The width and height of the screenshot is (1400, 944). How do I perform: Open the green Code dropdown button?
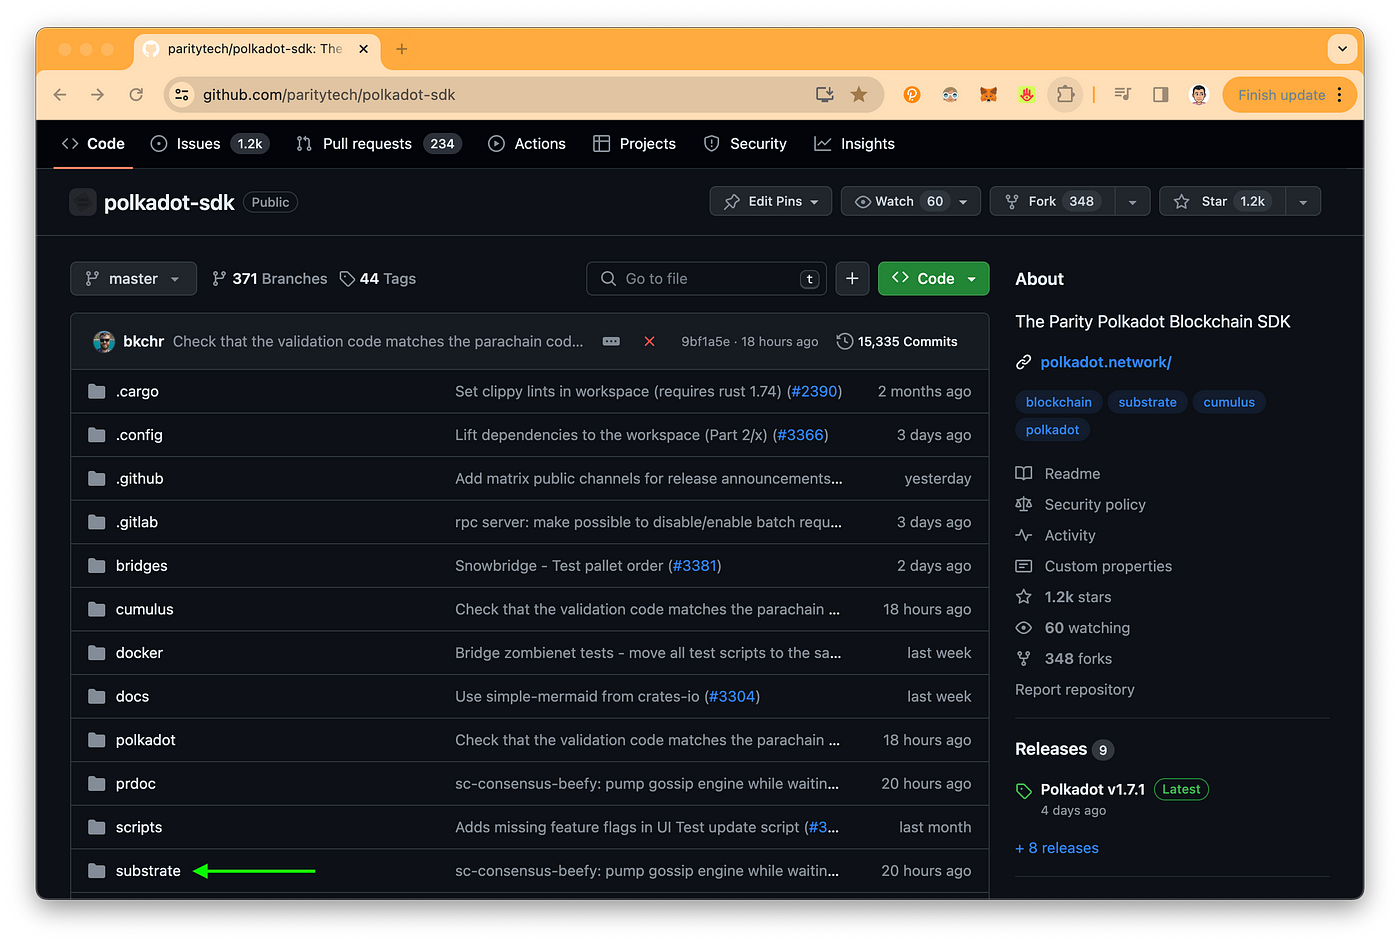pyautogui.click(x=933, y=279)
